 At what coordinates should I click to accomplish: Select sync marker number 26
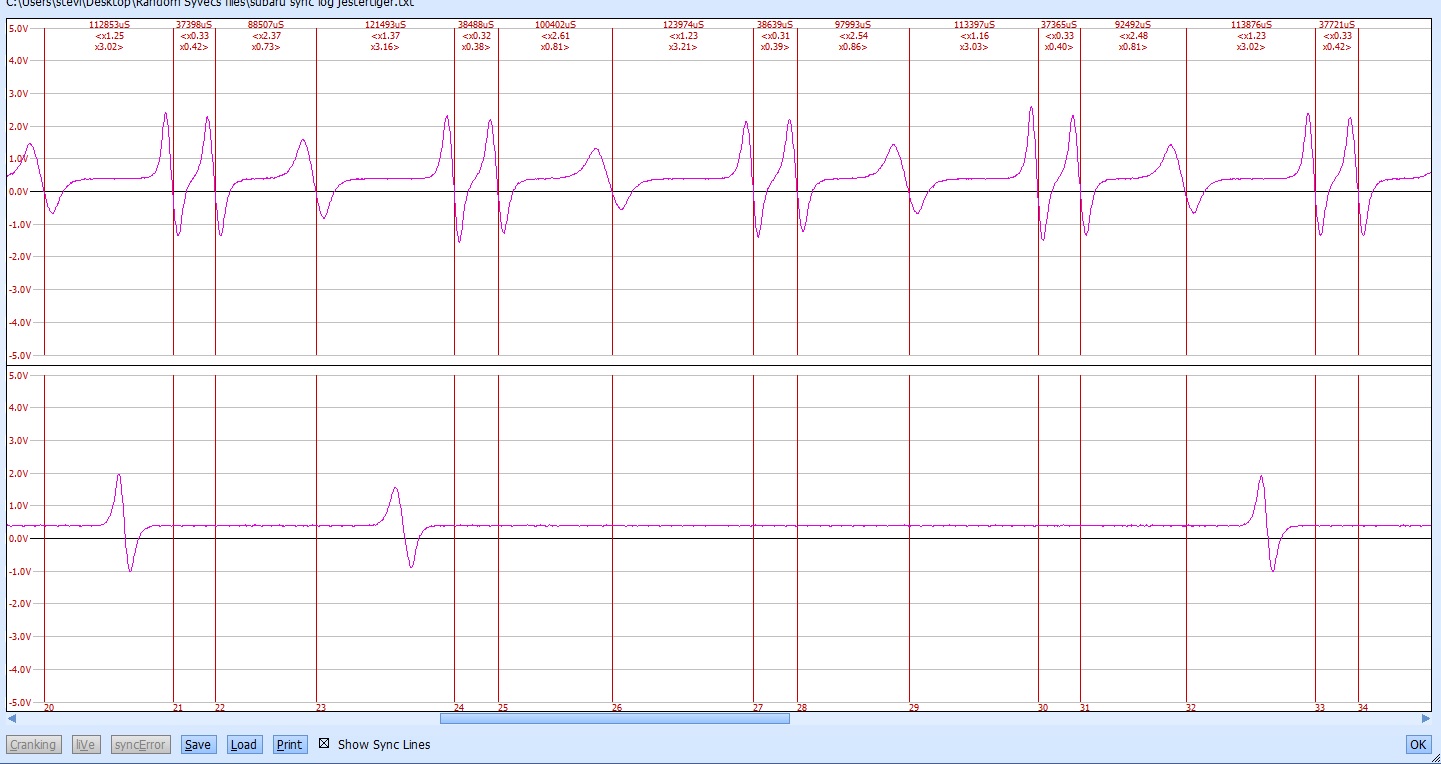tap(617, 707)
